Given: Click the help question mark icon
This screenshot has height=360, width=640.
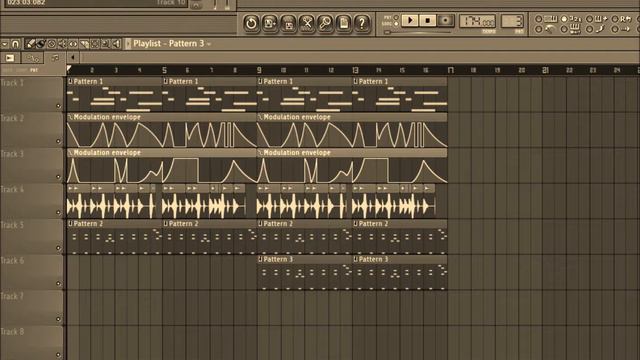Looking at the screenshot, I should point(362,23).
